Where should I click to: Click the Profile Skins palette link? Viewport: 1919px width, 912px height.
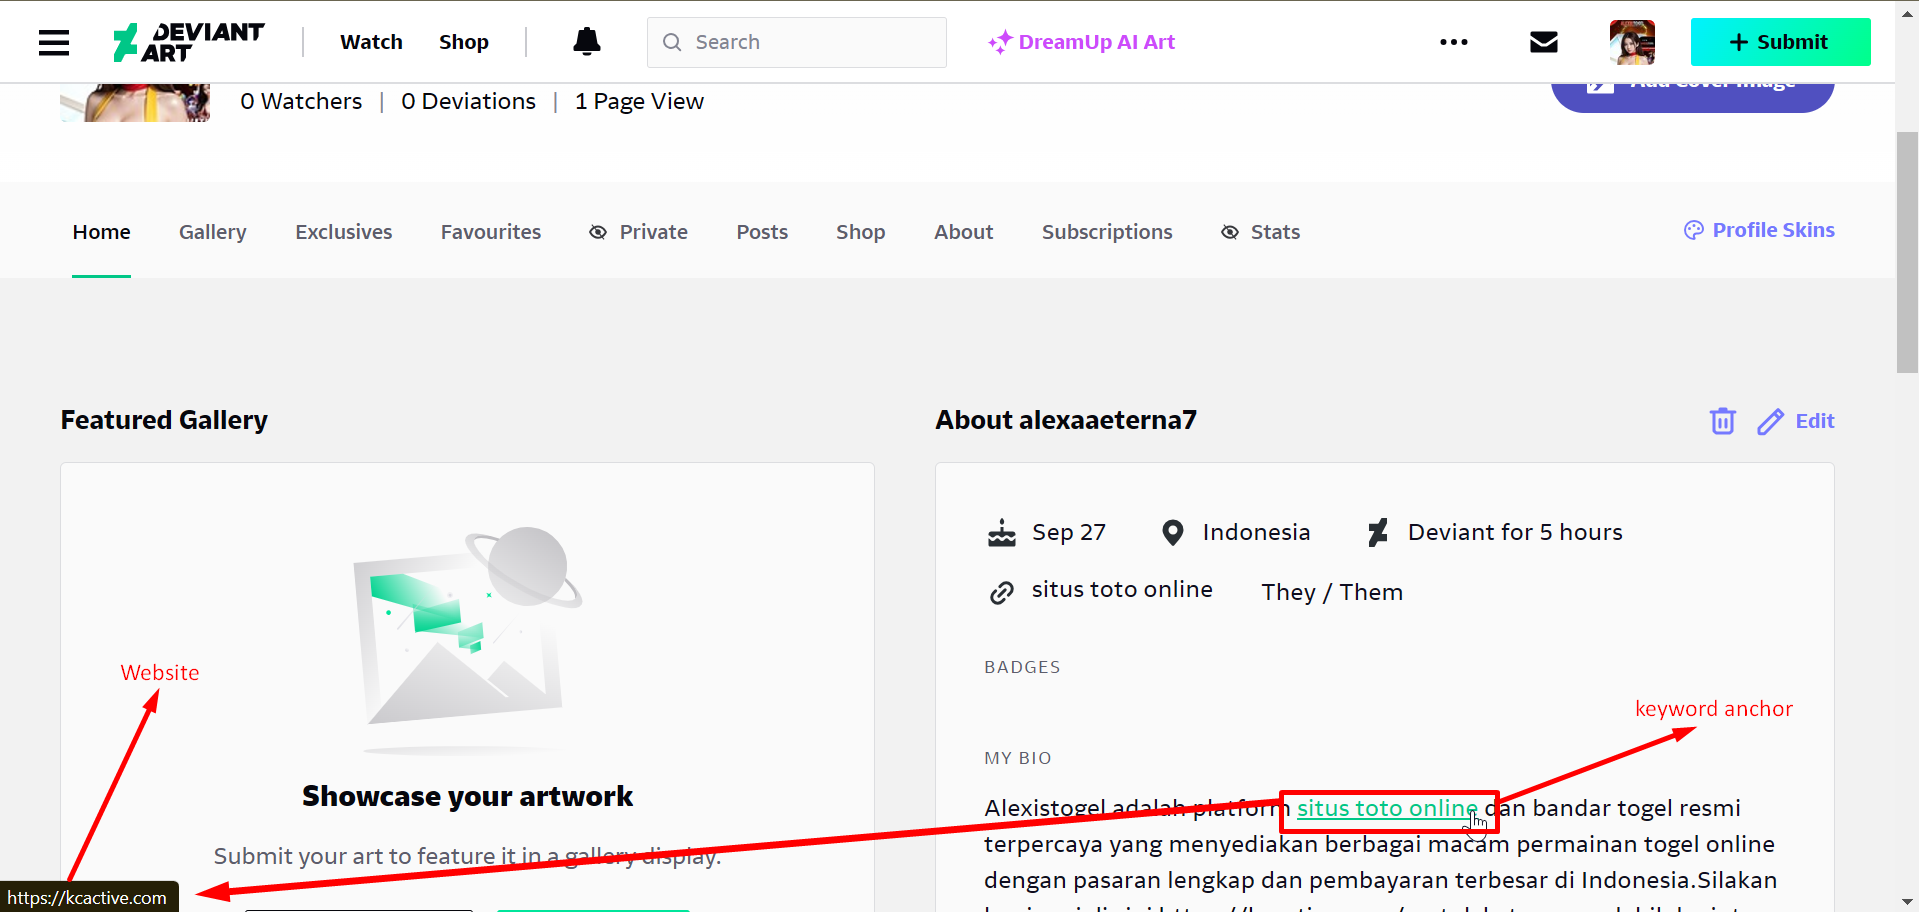[1759, 230]
